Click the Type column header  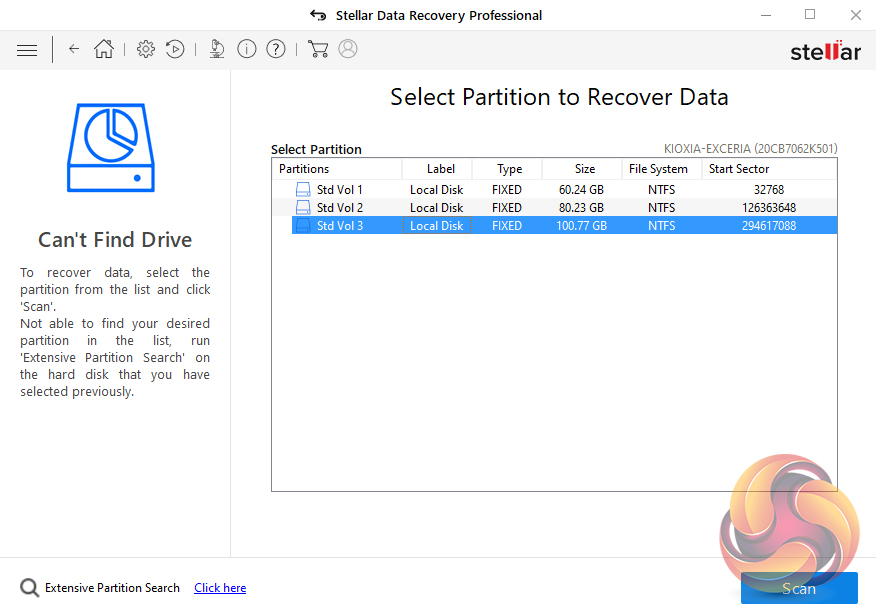point(510,169)
